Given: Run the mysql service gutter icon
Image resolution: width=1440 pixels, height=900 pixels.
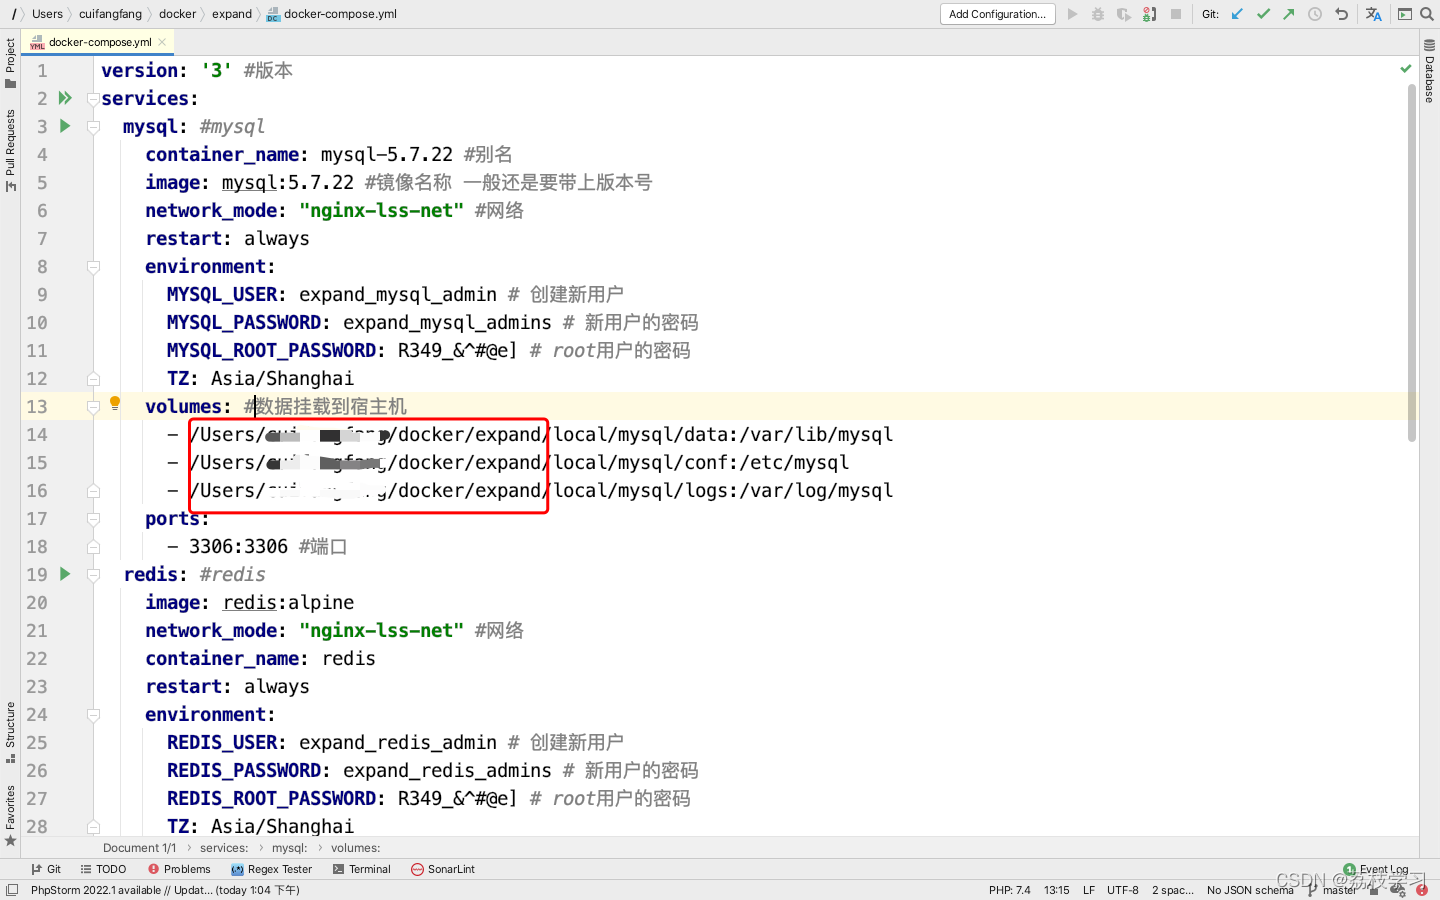Looking at the screenshot, I should tap(65, 126).
